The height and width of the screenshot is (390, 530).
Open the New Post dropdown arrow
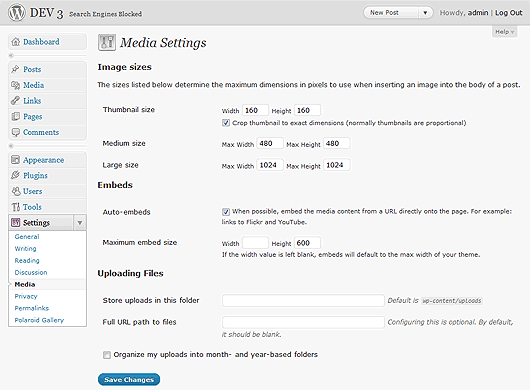(x=425, y=13)
